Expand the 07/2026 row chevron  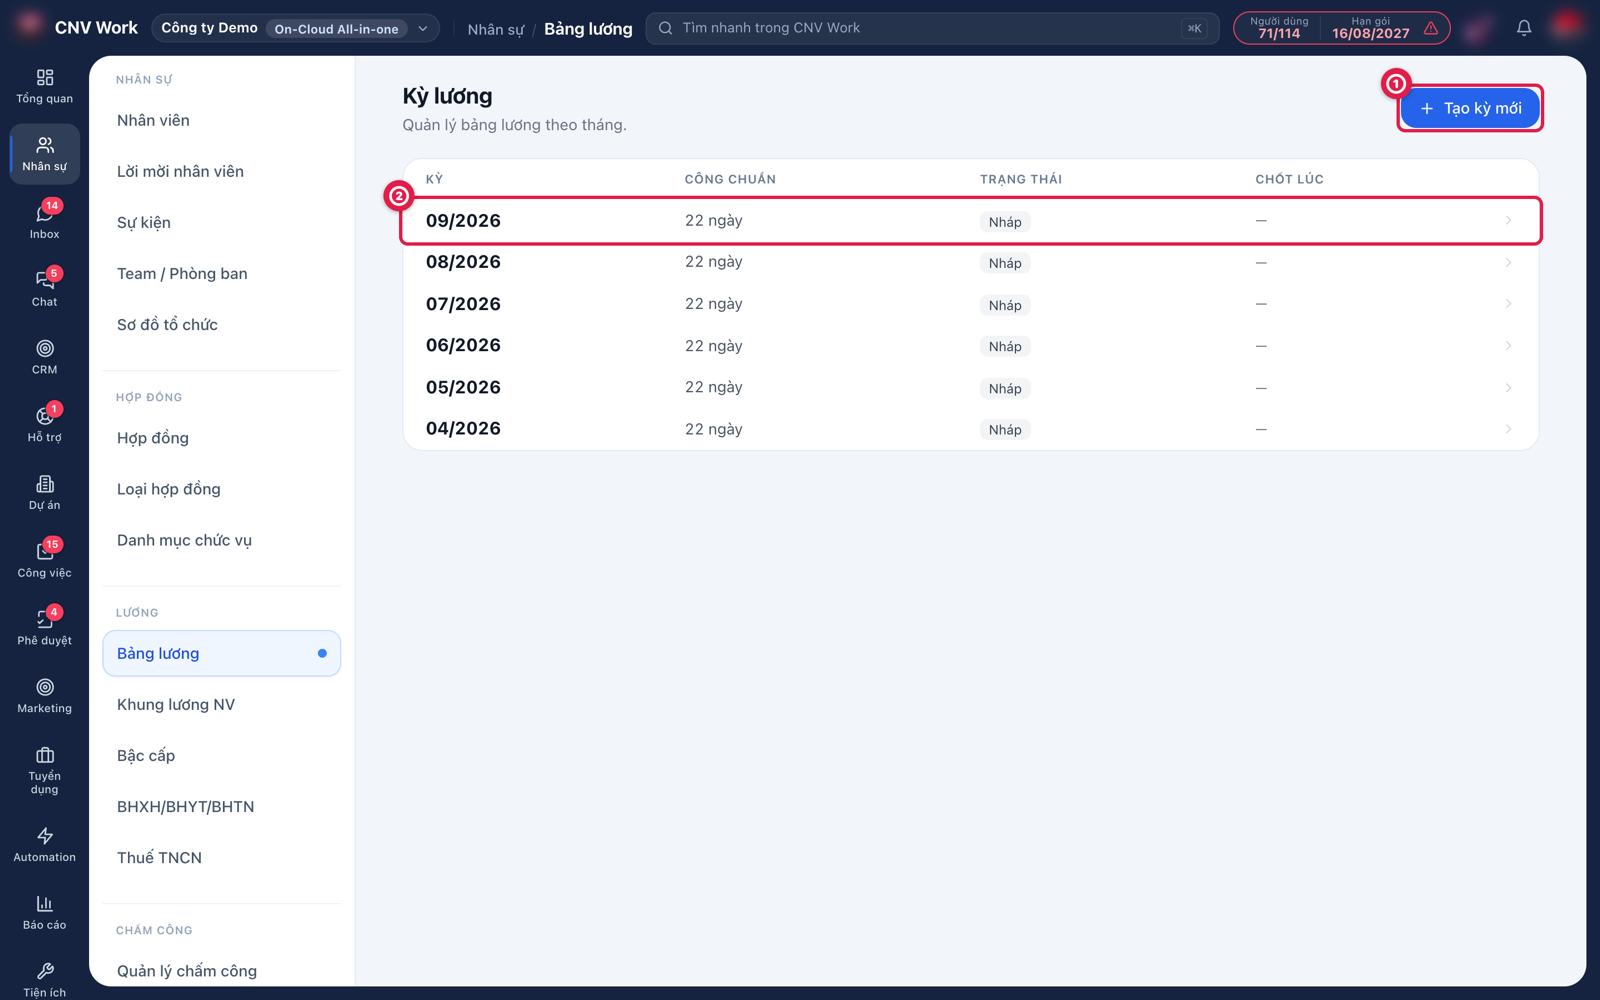coord(1508,304)
